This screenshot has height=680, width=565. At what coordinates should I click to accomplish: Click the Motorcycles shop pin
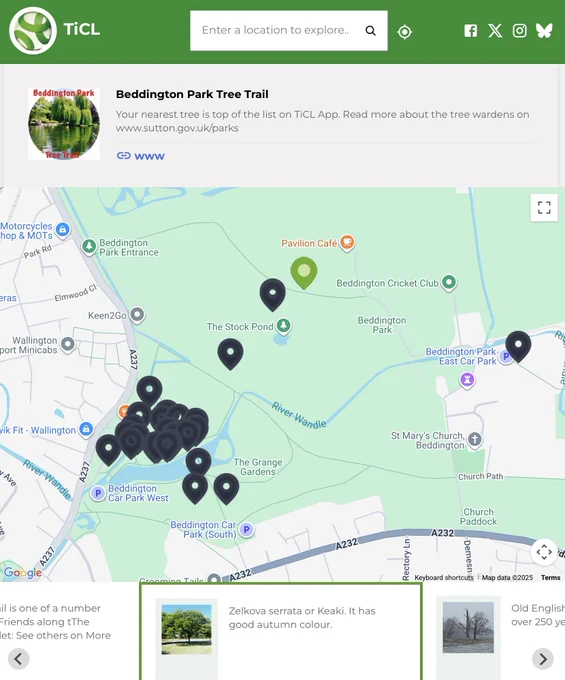[x=63, y=229]
